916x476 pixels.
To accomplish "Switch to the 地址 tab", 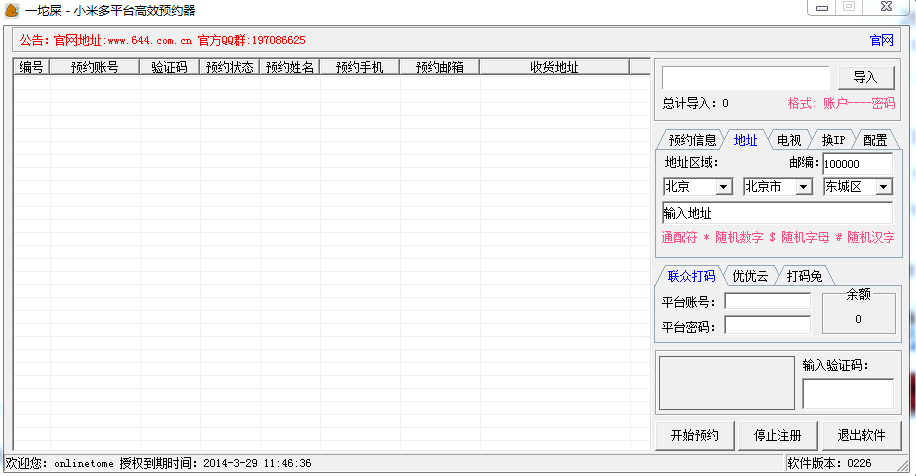I will [745, 140].
